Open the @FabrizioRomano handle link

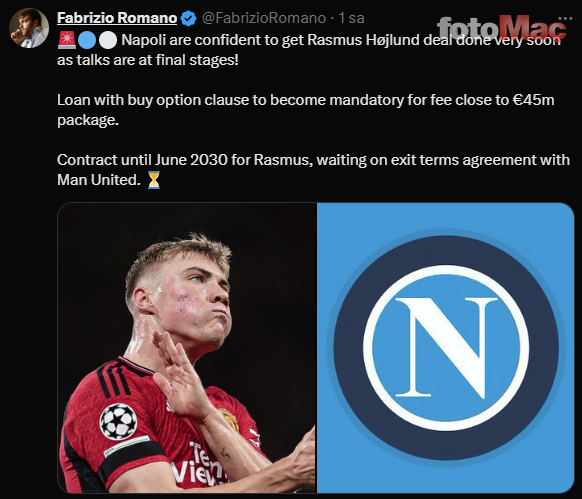(264, 18)
